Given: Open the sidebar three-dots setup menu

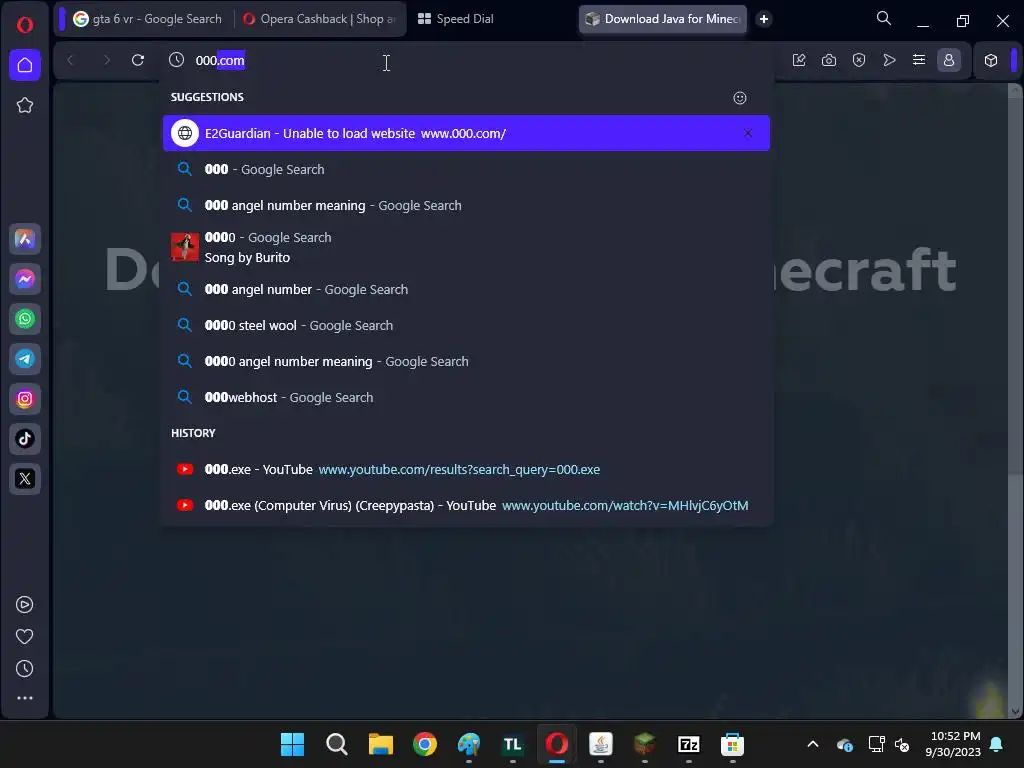Looking at the screenshot, I should coord(25,698).
